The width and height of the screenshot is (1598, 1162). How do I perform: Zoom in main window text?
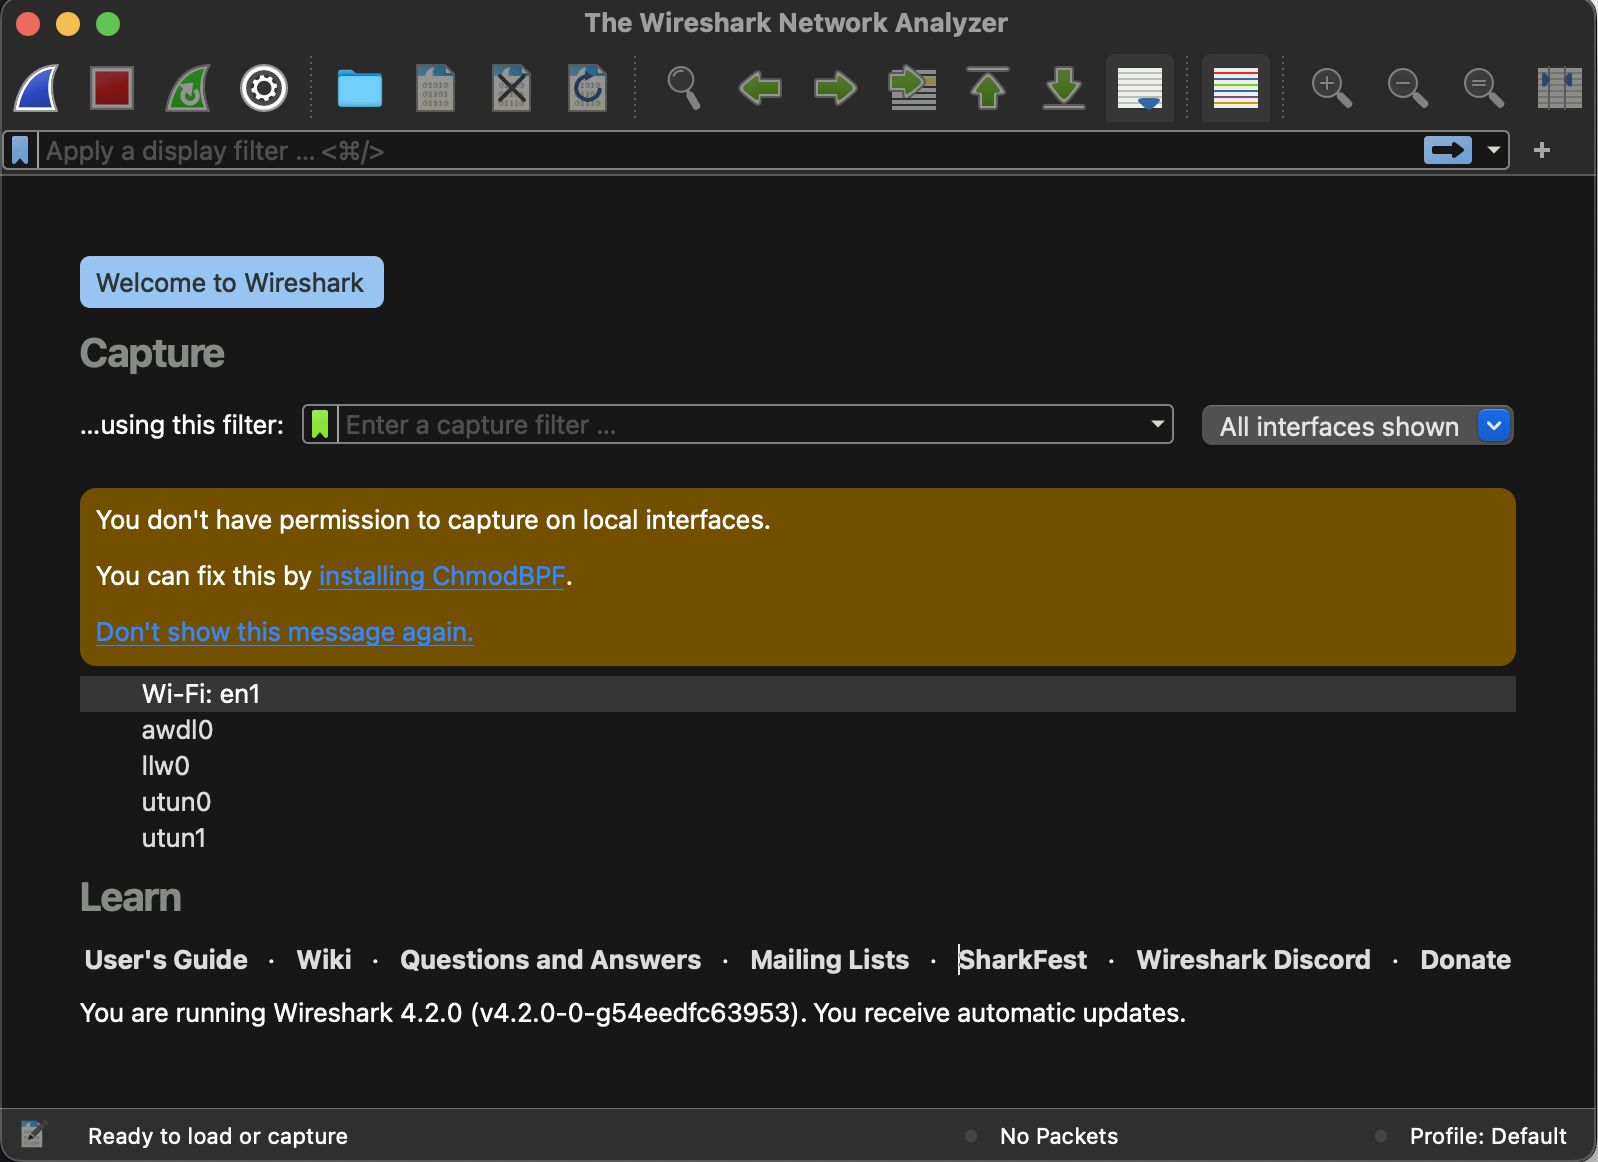coord(1332,88)
